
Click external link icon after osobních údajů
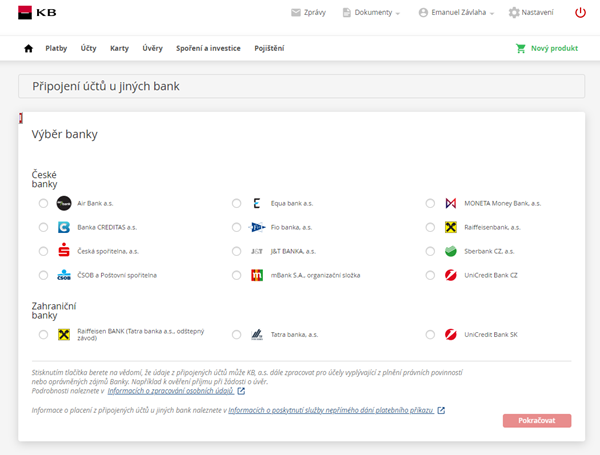(241, 391)
